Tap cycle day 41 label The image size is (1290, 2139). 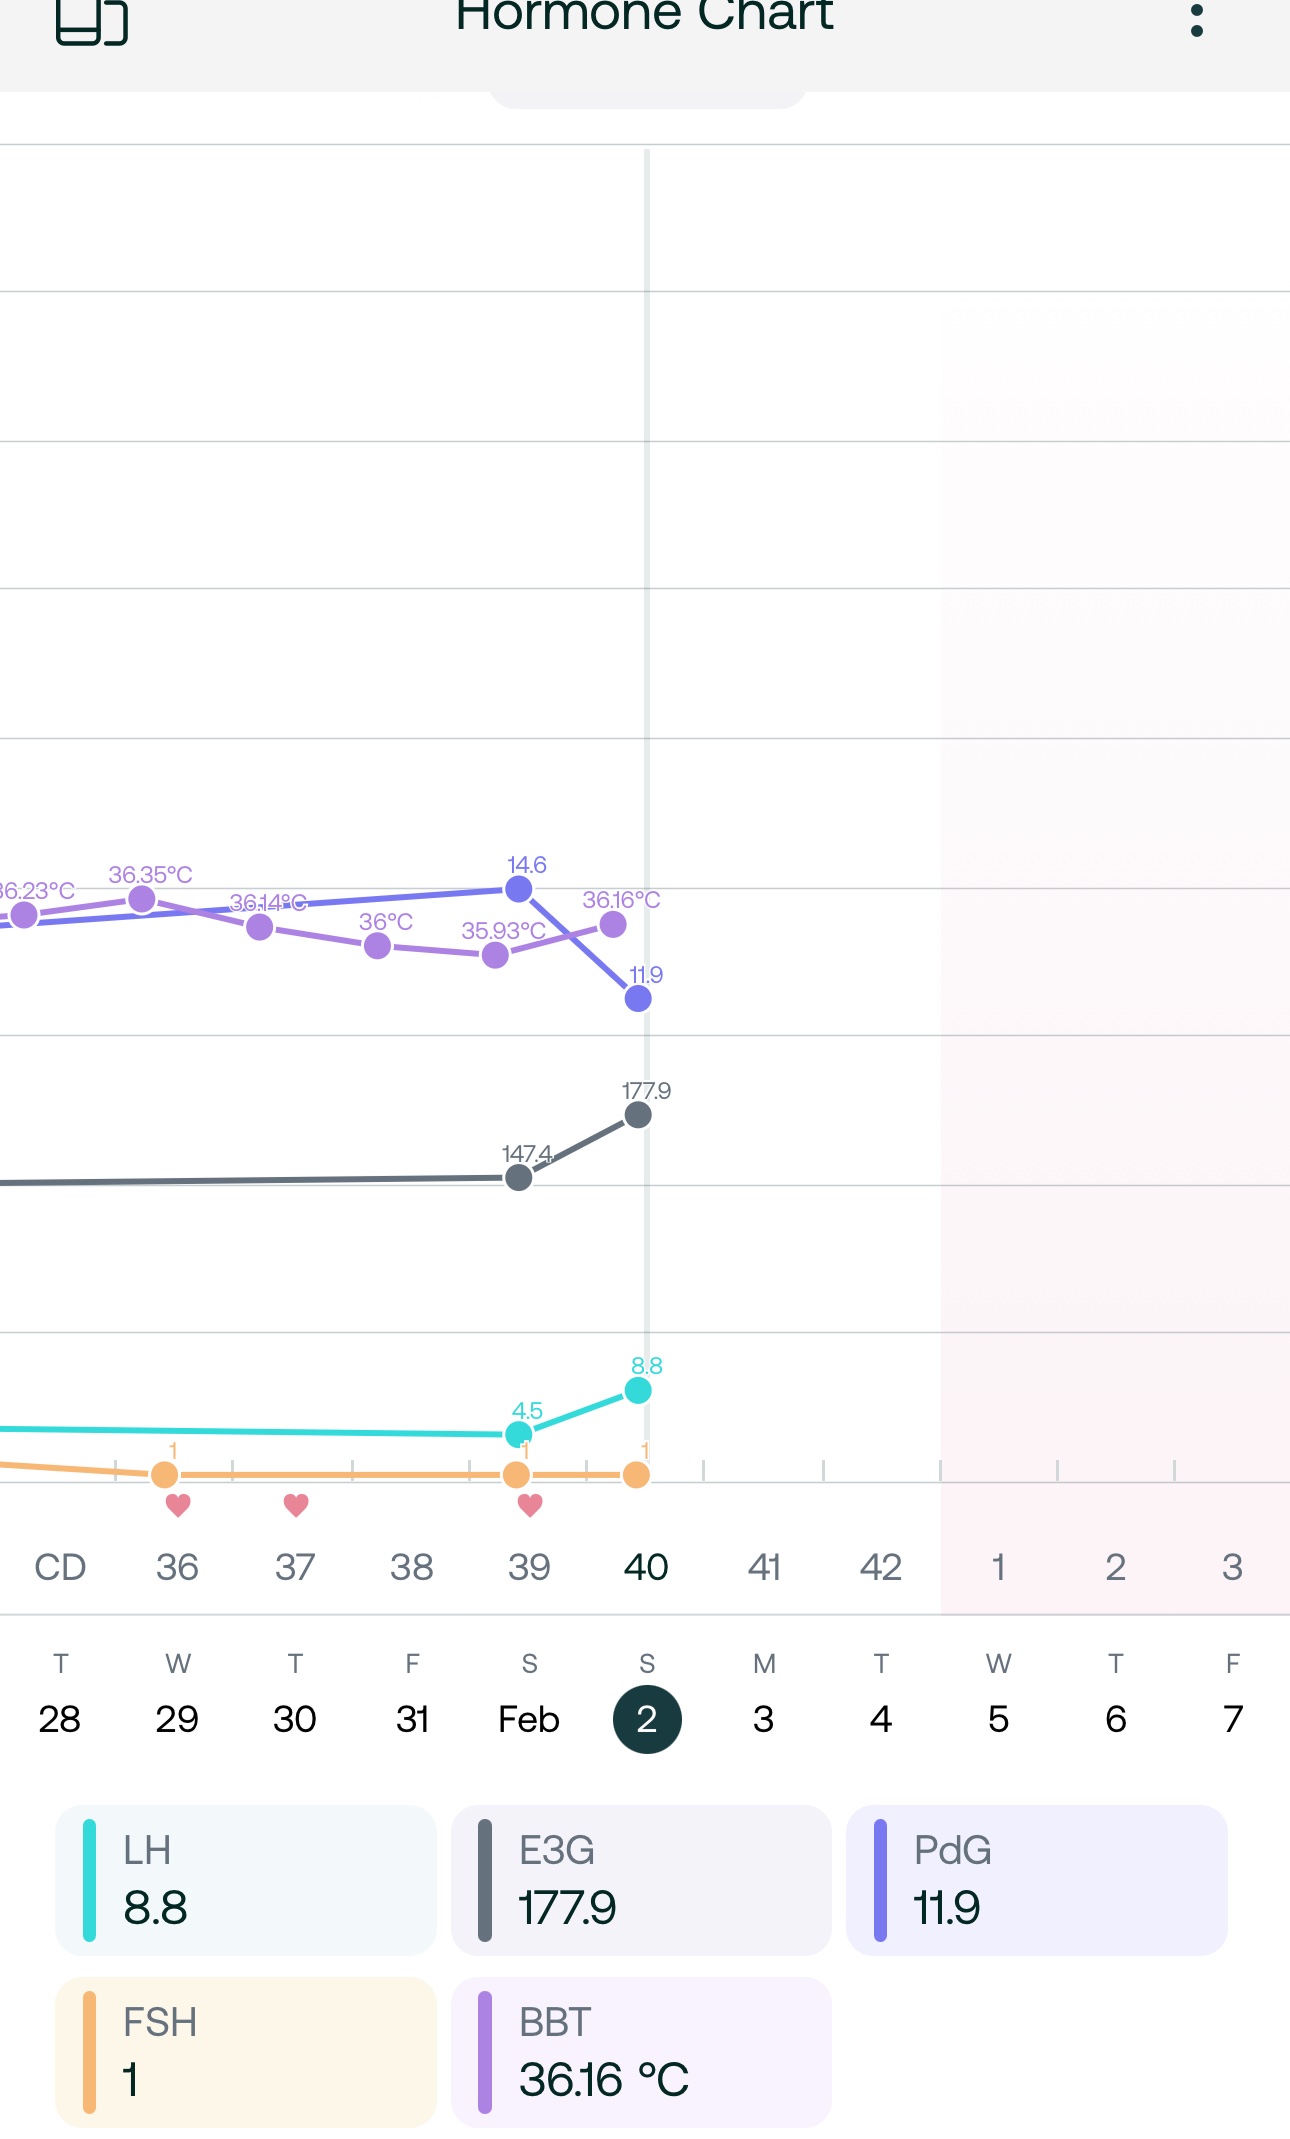tap(764, 1567)
